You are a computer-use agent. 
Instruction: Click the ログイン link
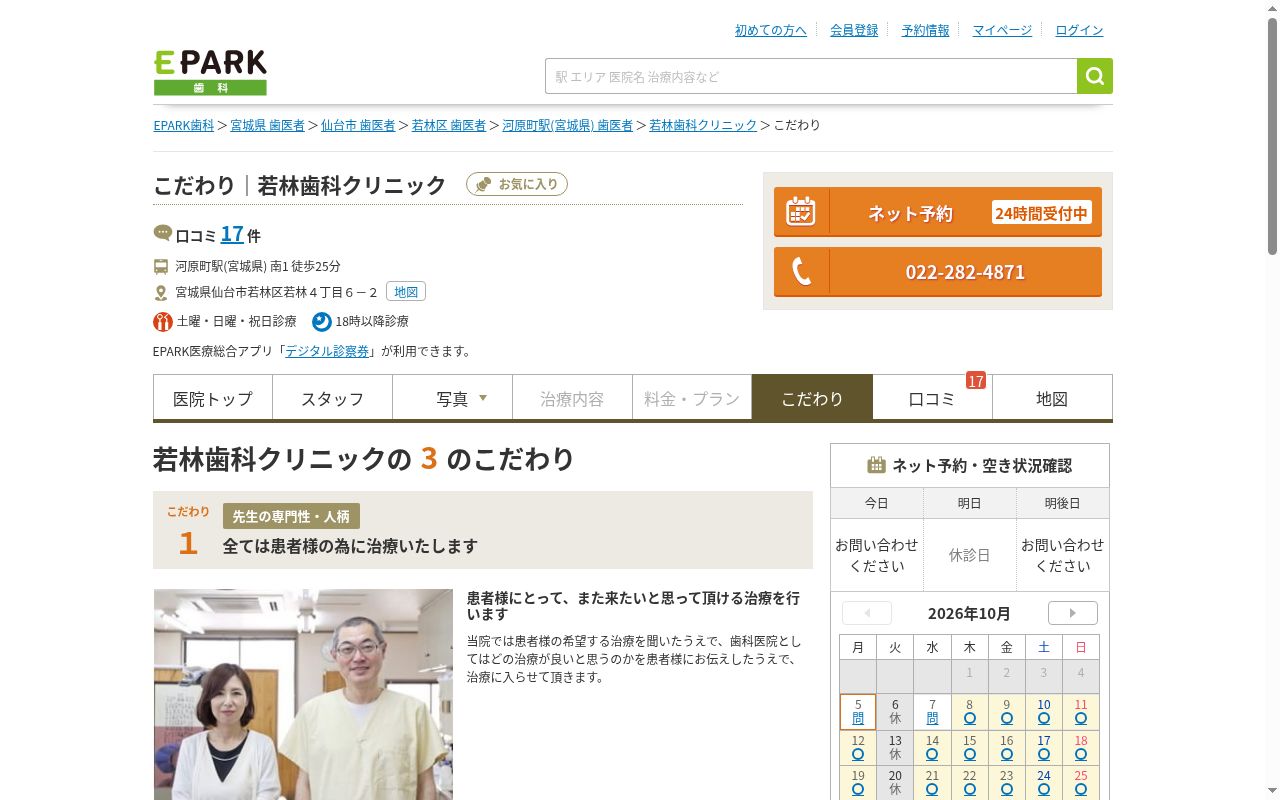[x=1080, y=30]
